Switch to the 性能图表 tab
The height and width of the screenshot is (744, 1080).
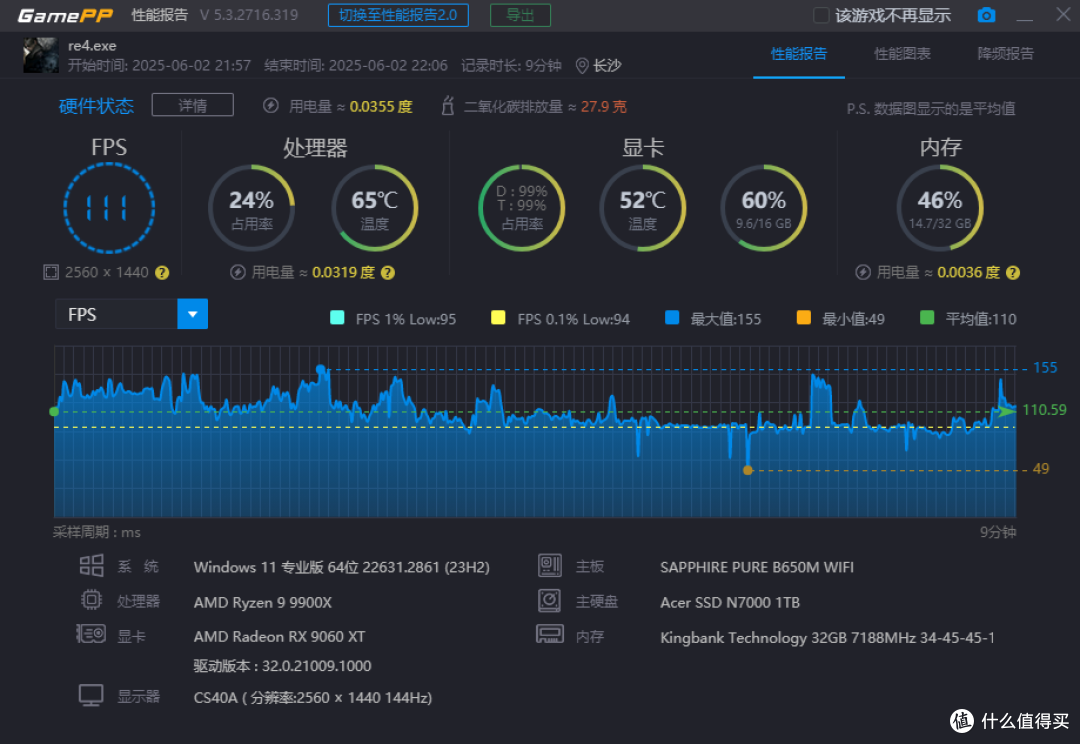coord(902,54)
